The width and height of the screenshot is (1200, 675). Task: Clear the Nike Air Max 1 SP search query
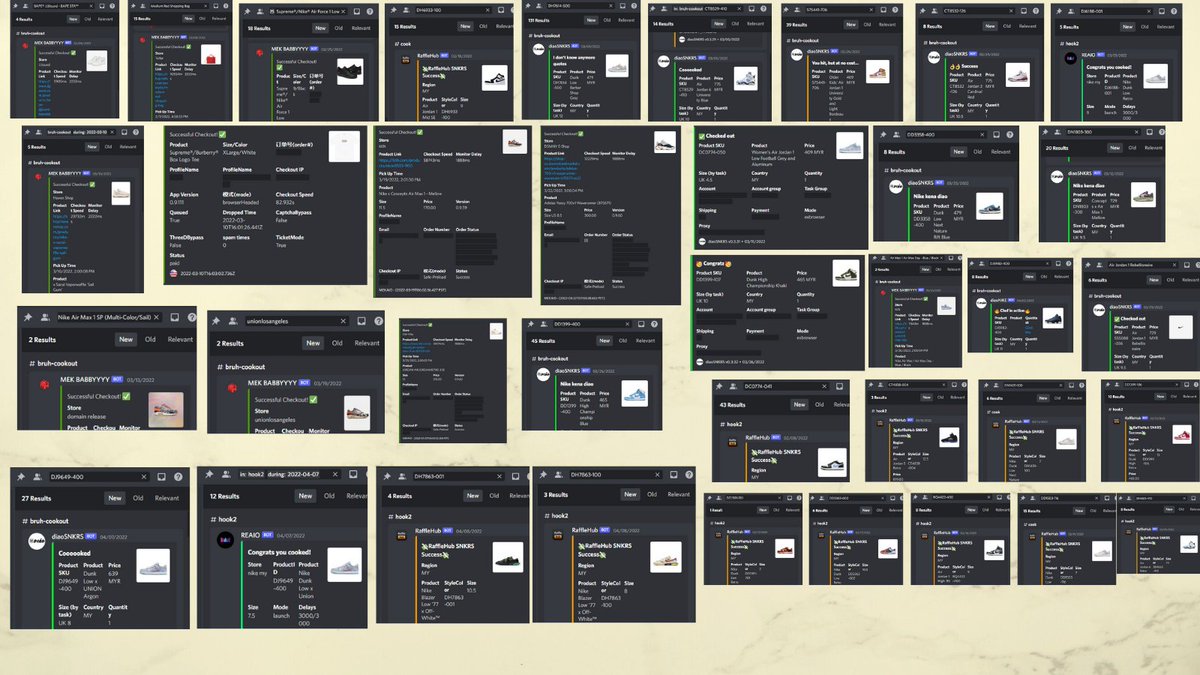pos(156,317)
